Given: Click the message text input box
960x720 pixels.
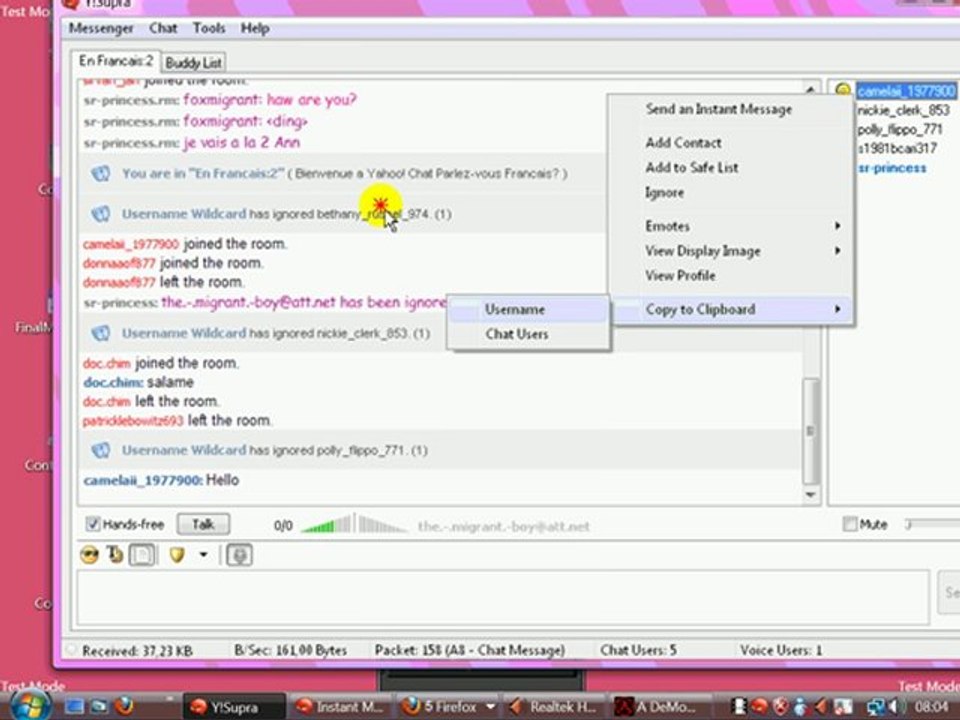Looking at the screenshot, I should [x=502, y=597].
